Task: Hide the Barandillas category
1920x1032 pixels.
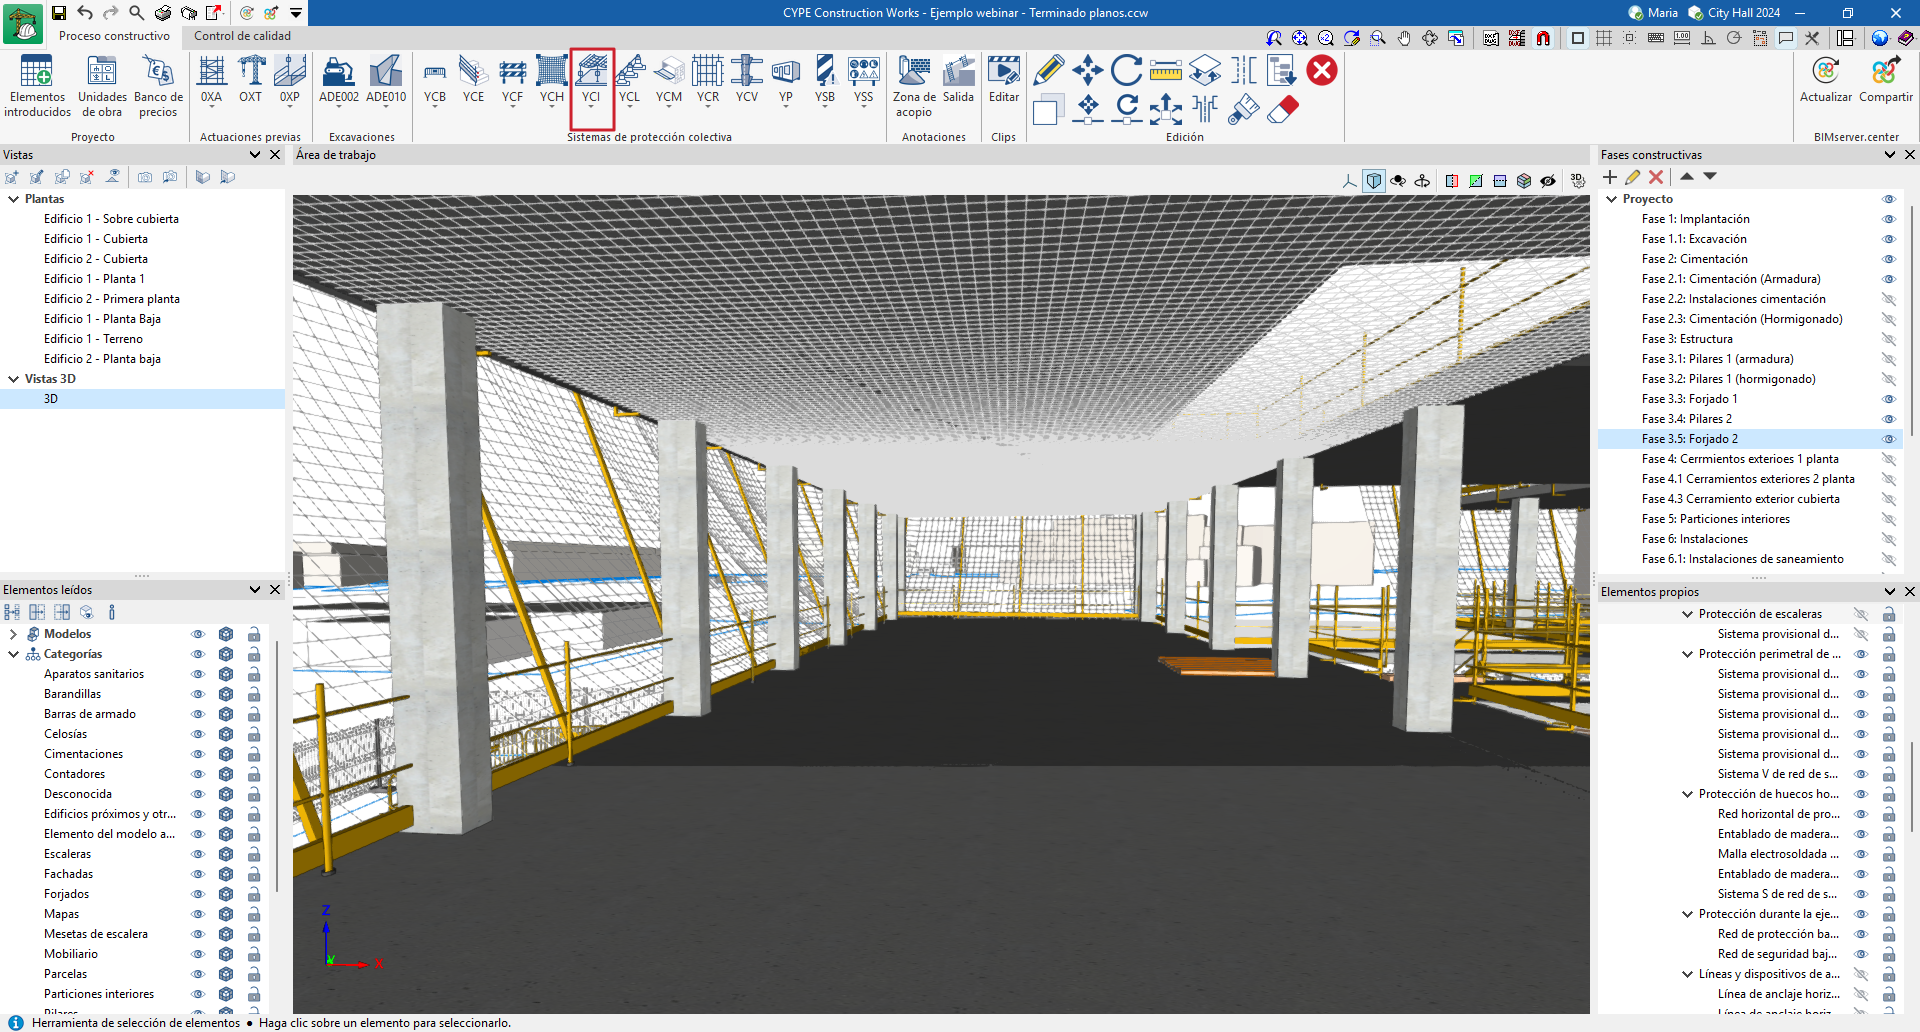Action: 198,694
